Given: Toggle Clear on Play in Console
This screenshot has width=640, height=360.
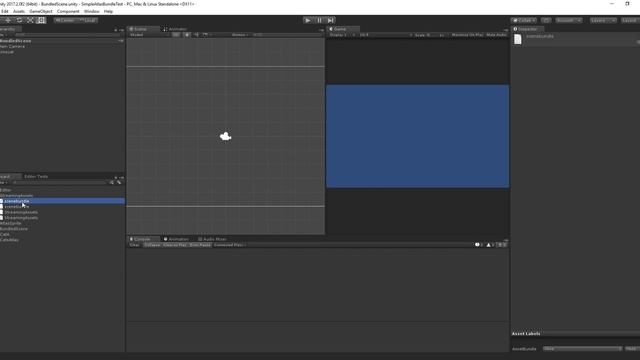Looking at the screenshot, I should 175,245.
